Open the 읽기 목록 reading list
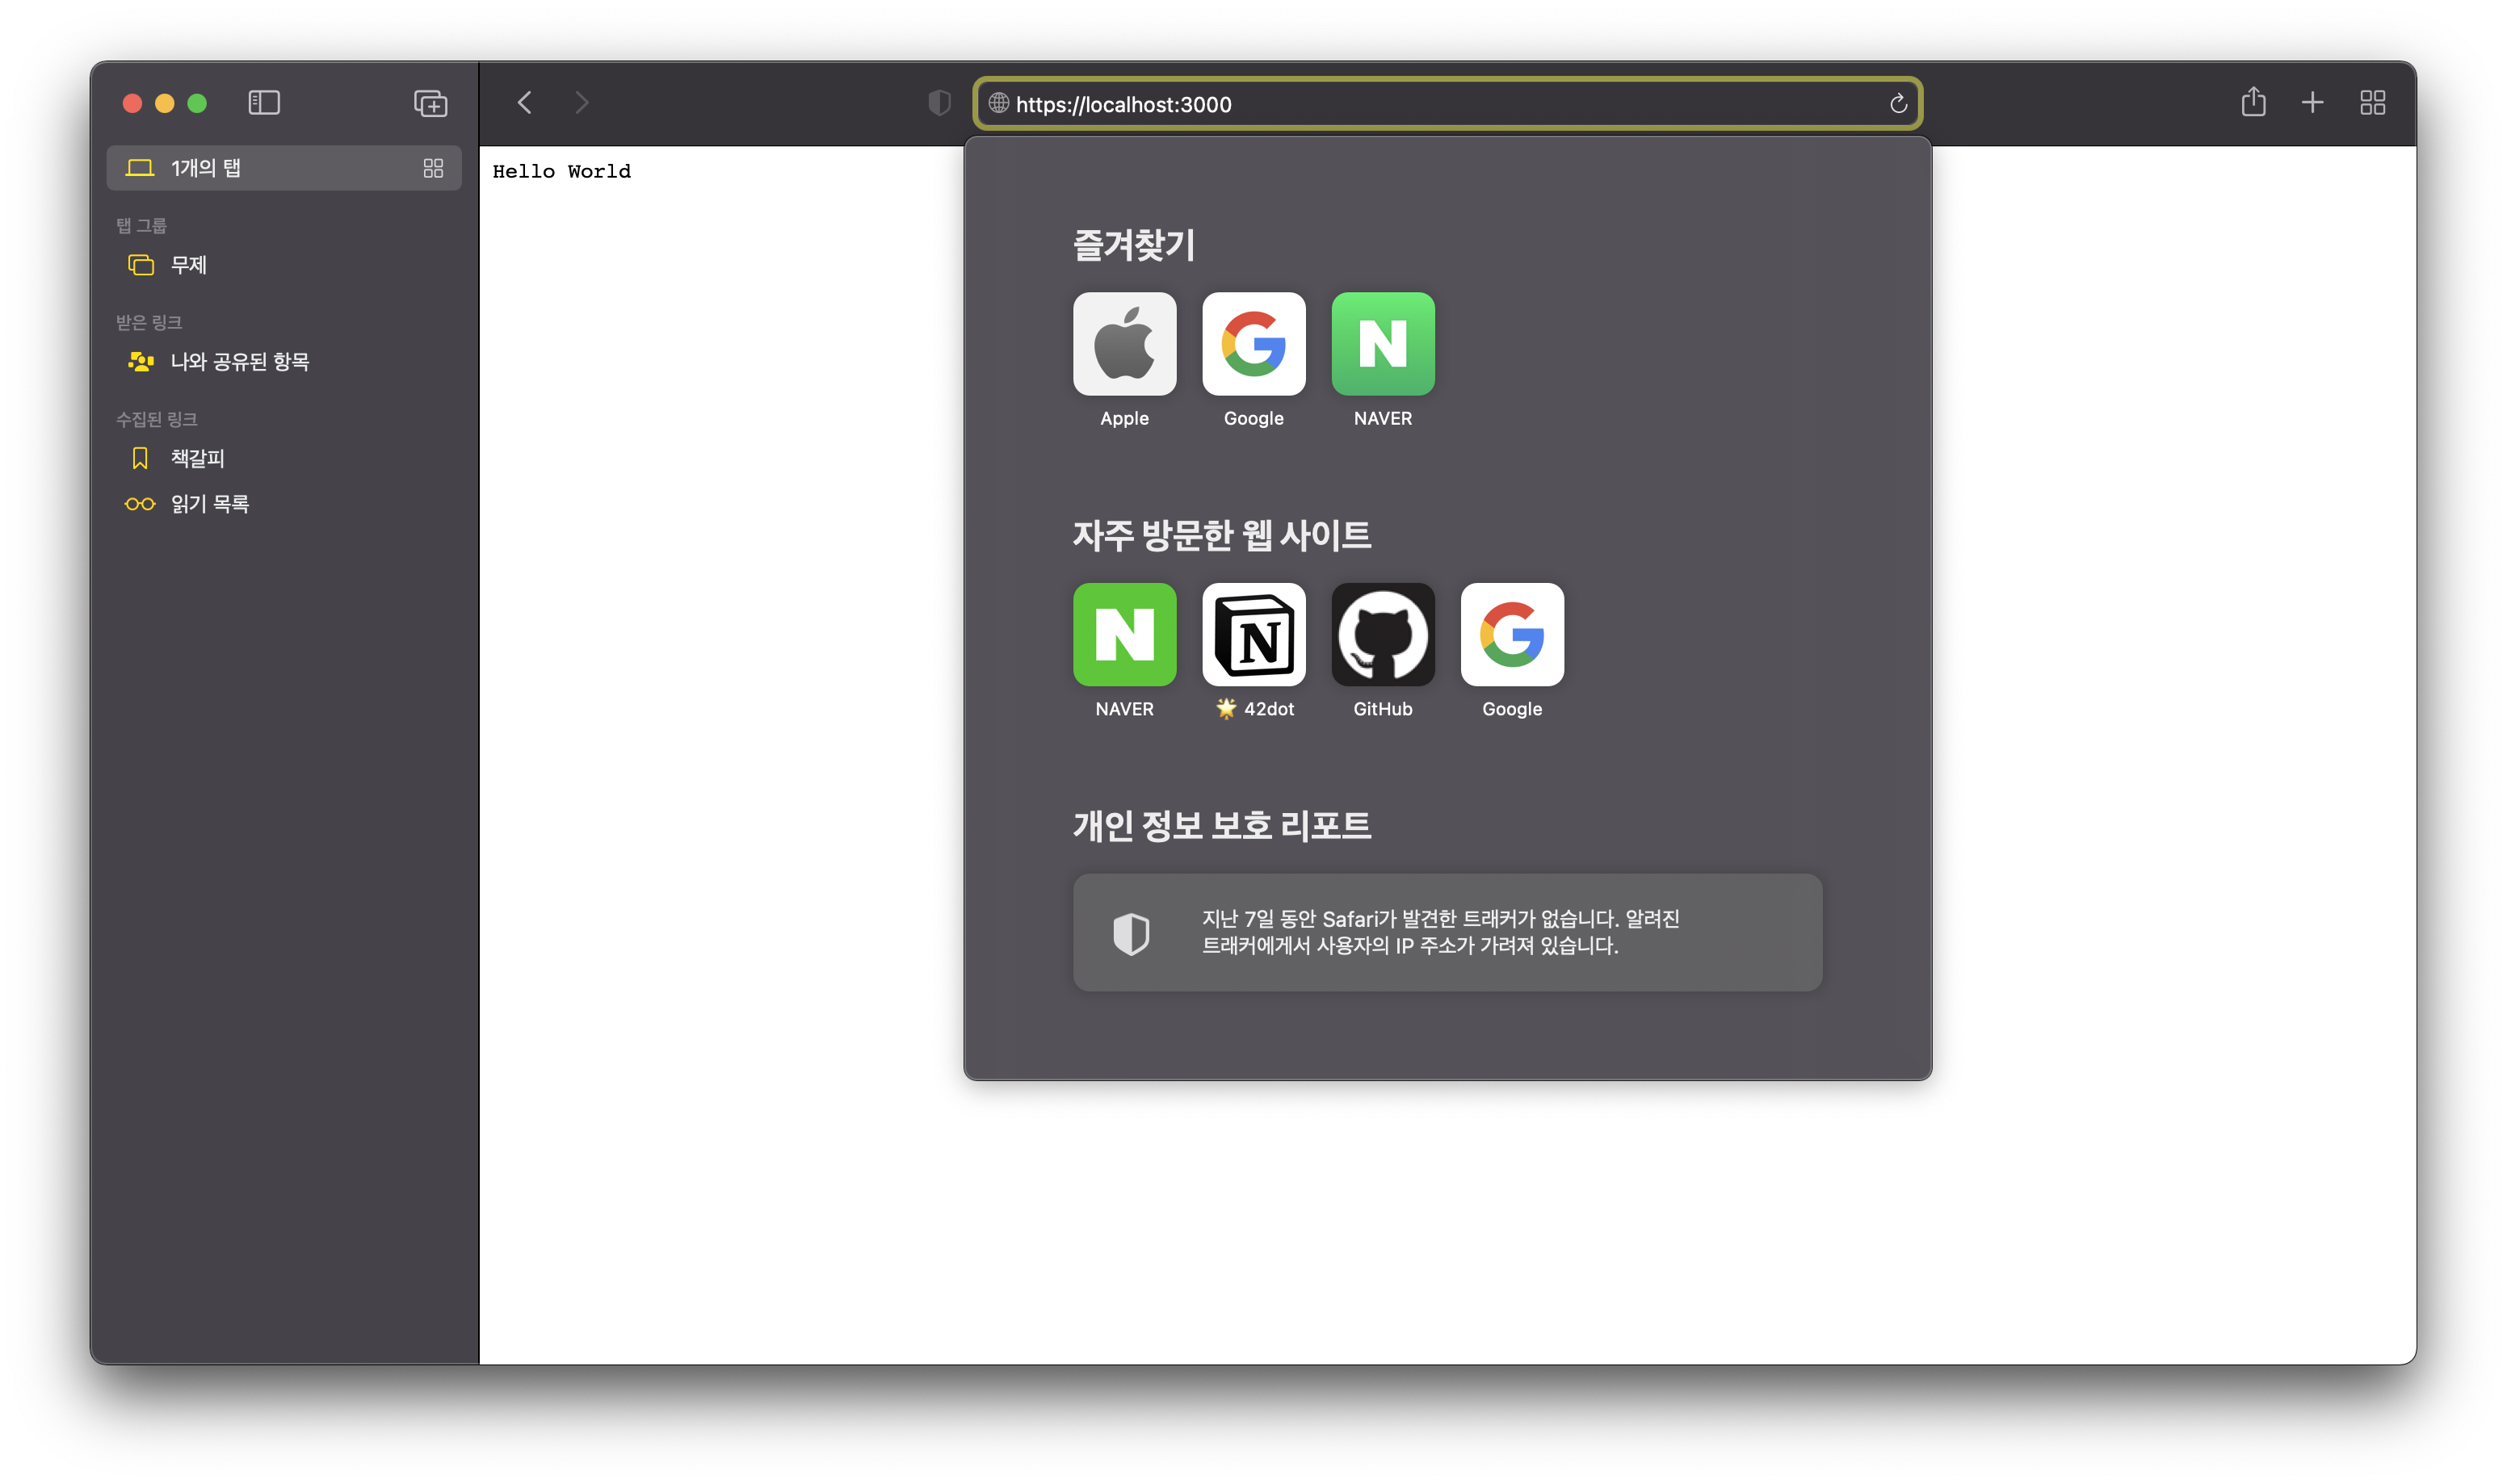 click(x=208, y=504)
